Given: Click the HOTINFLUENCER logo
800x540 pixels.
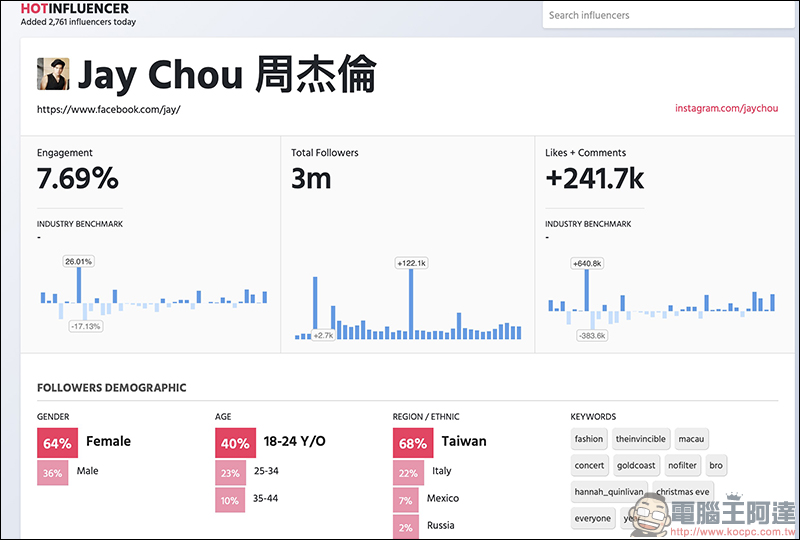Looking at the screenshot, I should (74, 8).
